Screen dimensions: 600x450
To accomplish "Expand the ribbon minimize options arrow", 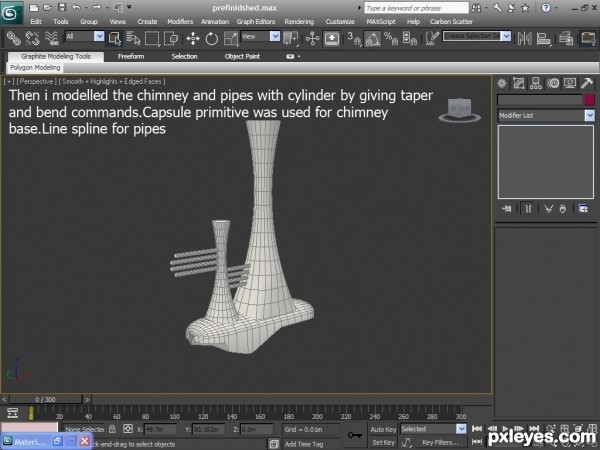I will (x=299, y=57).
